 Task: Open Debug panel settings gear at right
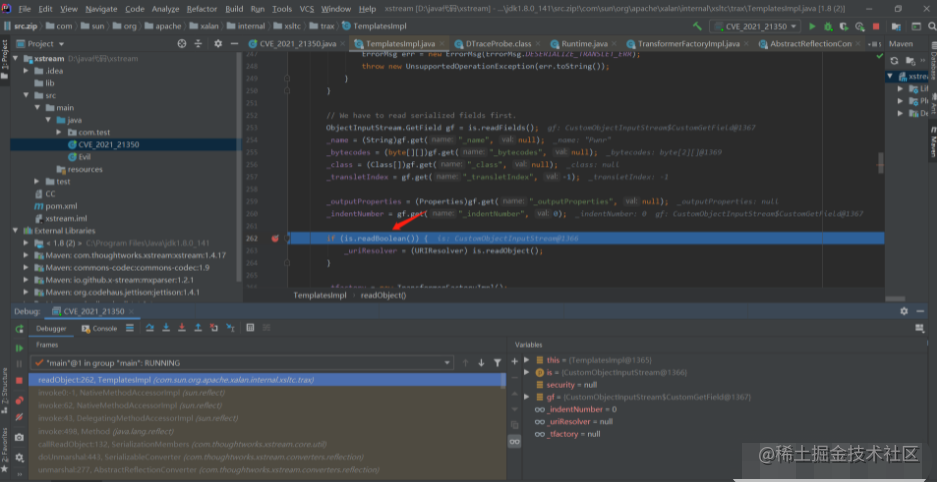[904, 311]
